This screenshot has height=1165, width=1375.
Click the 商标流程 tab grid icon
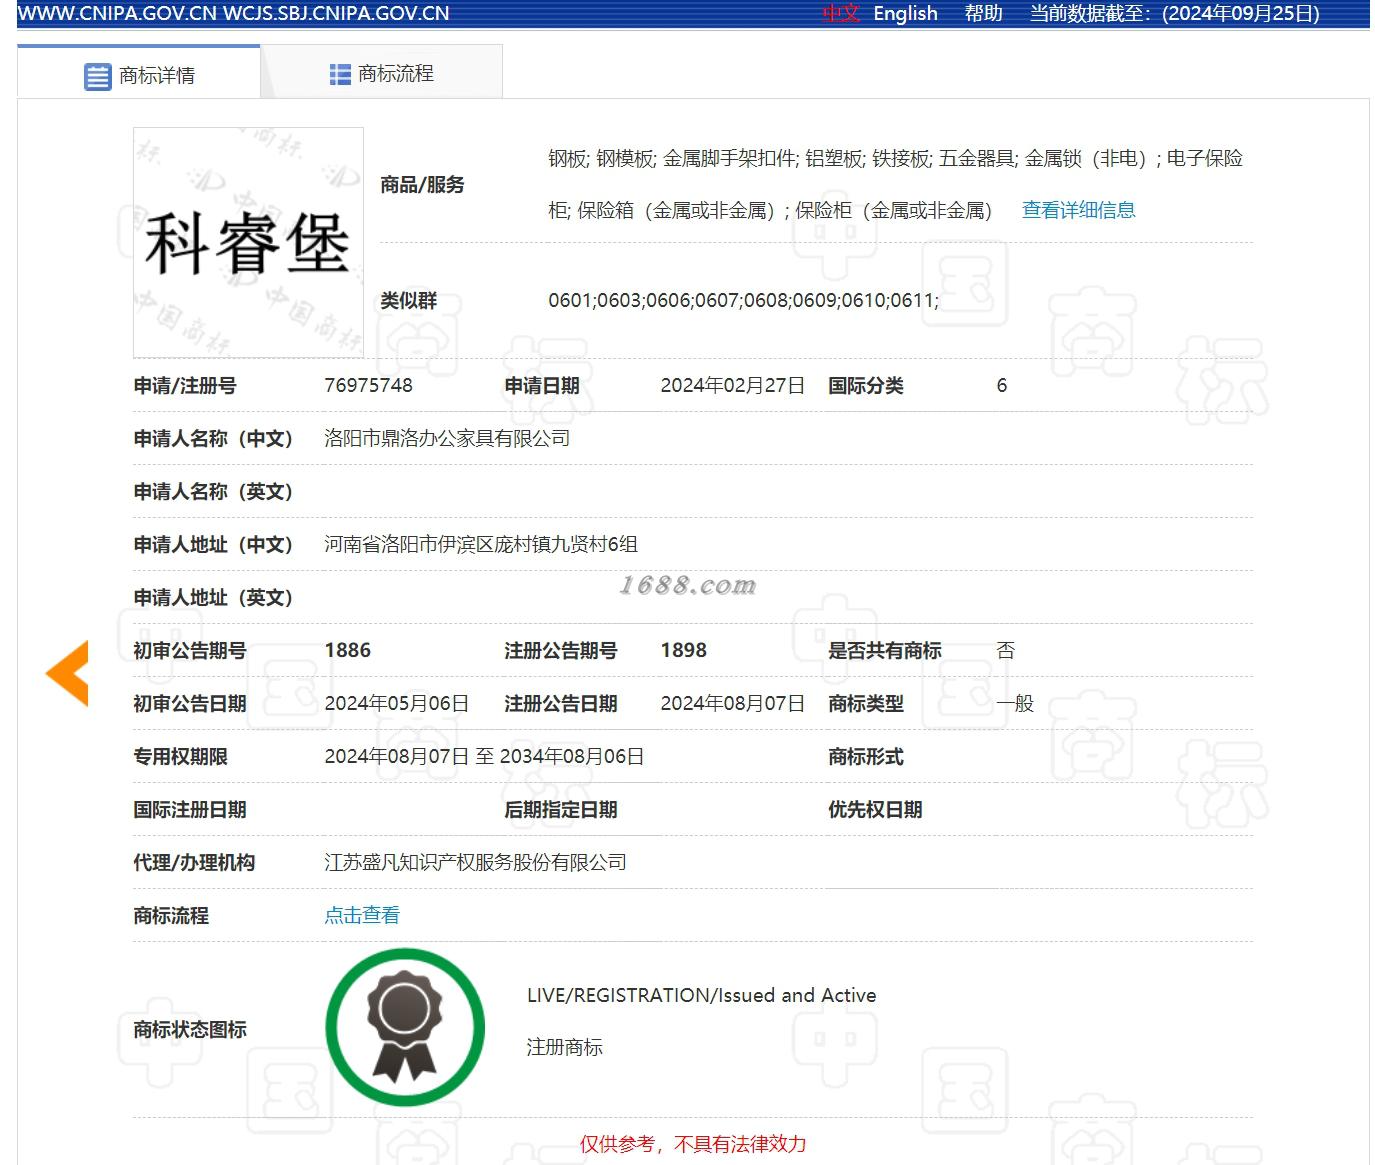point(340,74)
